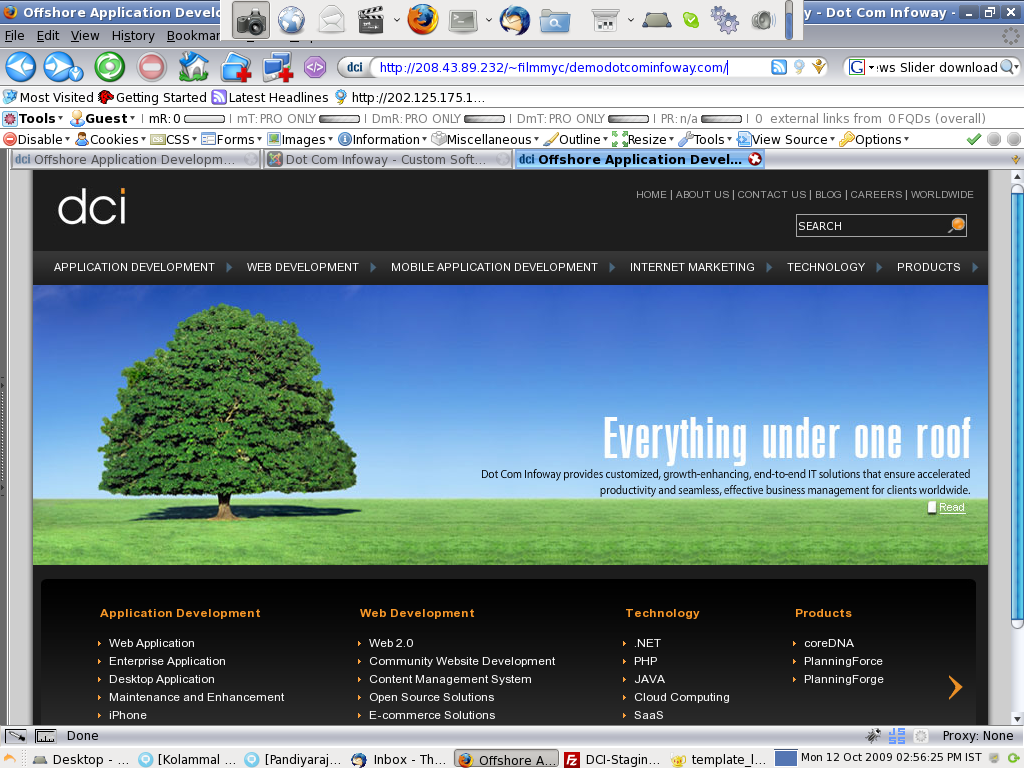Viewport: 1024px width, 768px height.
Task: Open the clapperboard video application launcher
Action: click(371, 20)
